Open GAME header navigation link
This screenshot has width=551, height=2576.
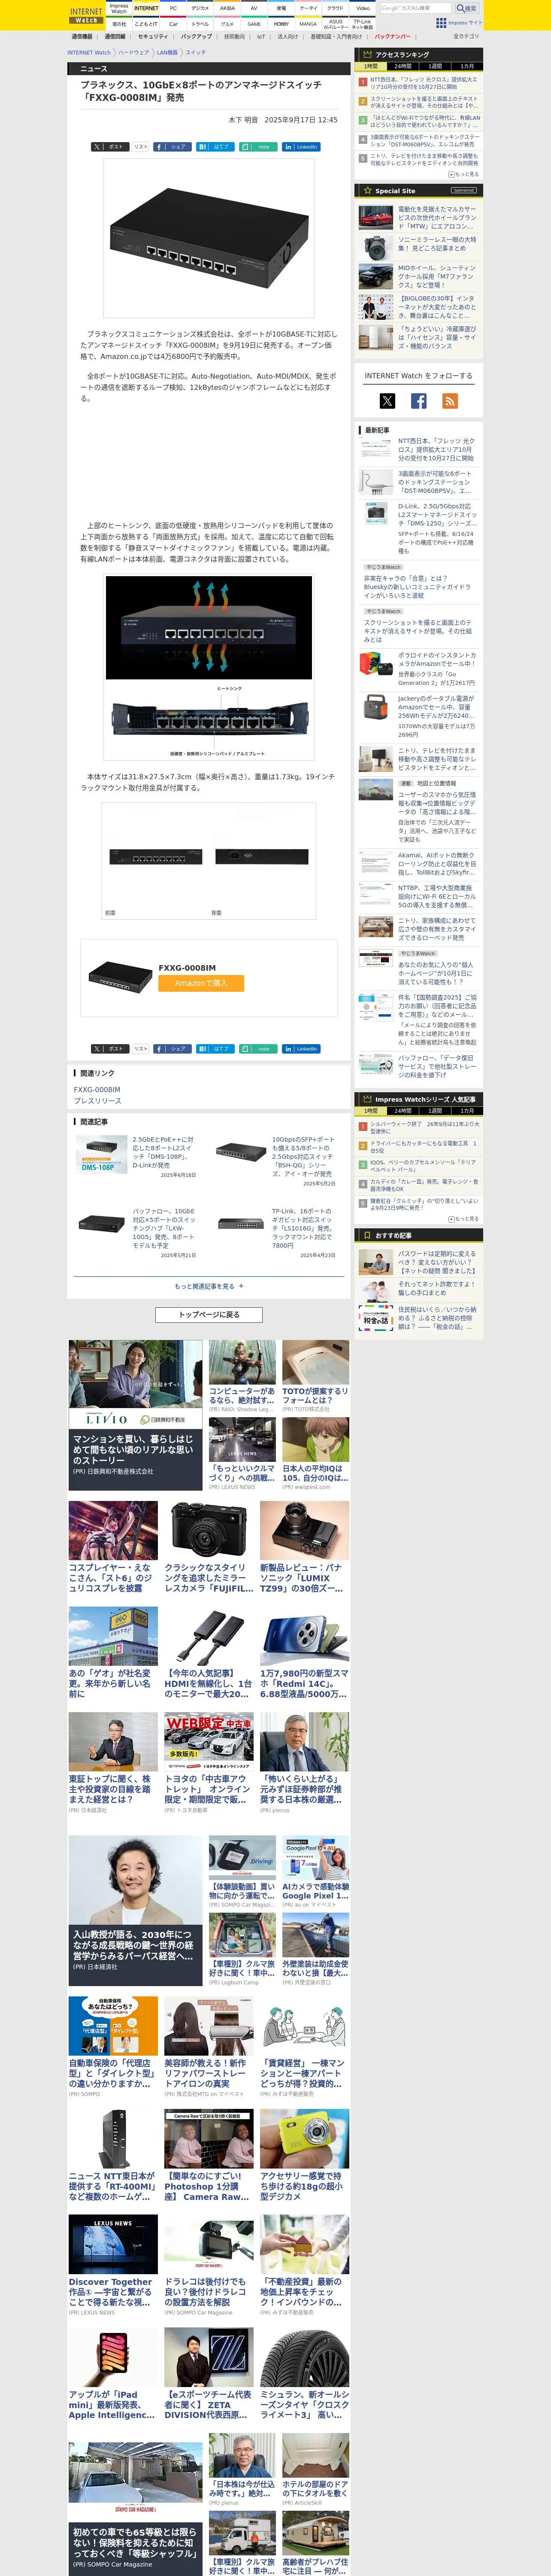coord(254,23)
